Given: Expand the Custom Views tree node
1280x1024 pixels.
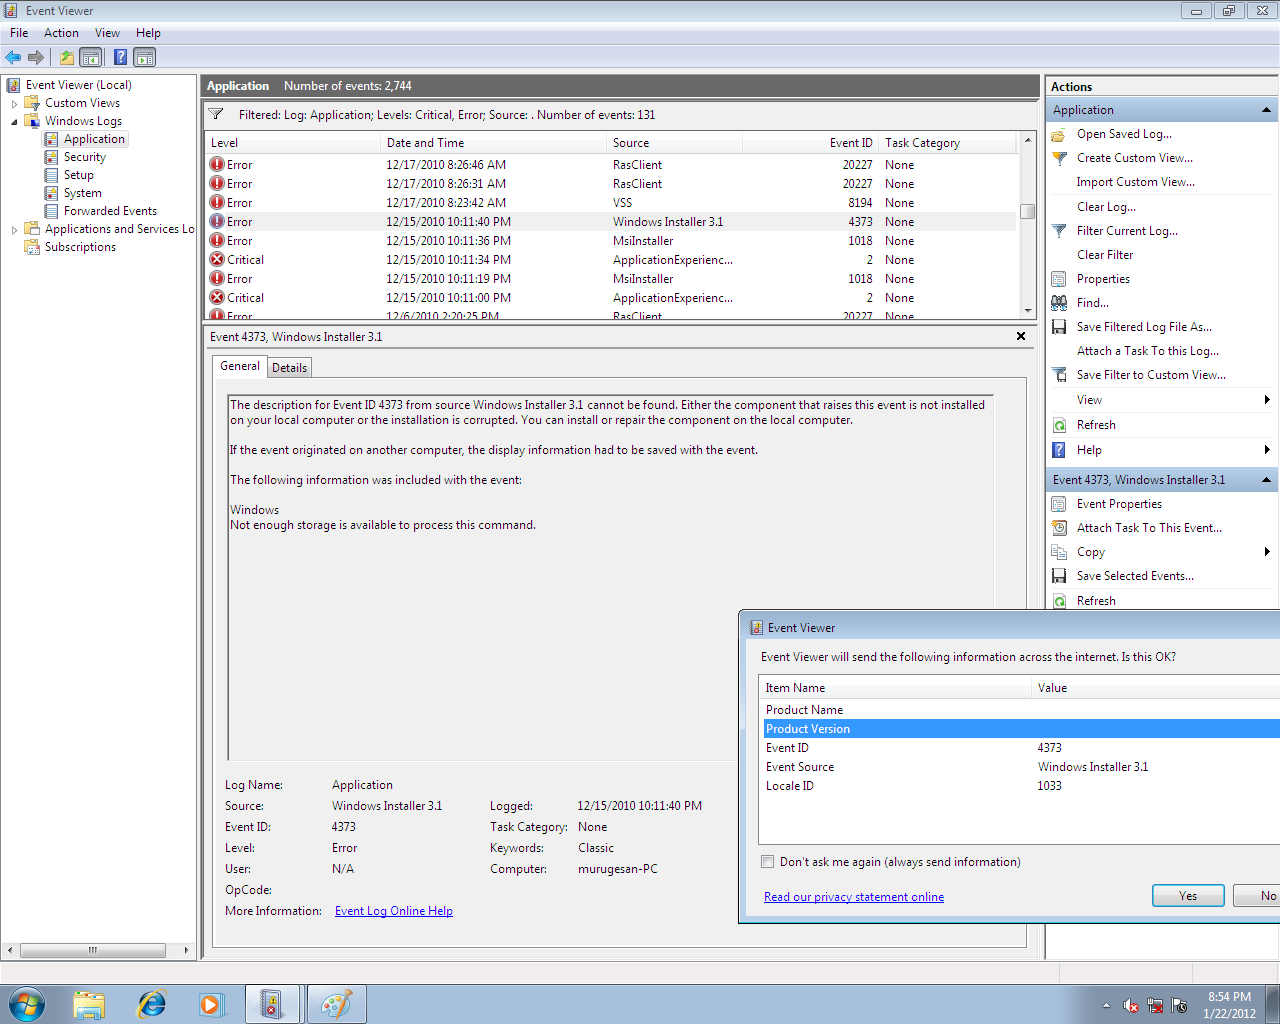Looking at the screenshot, I should click(x=13, y=102).
